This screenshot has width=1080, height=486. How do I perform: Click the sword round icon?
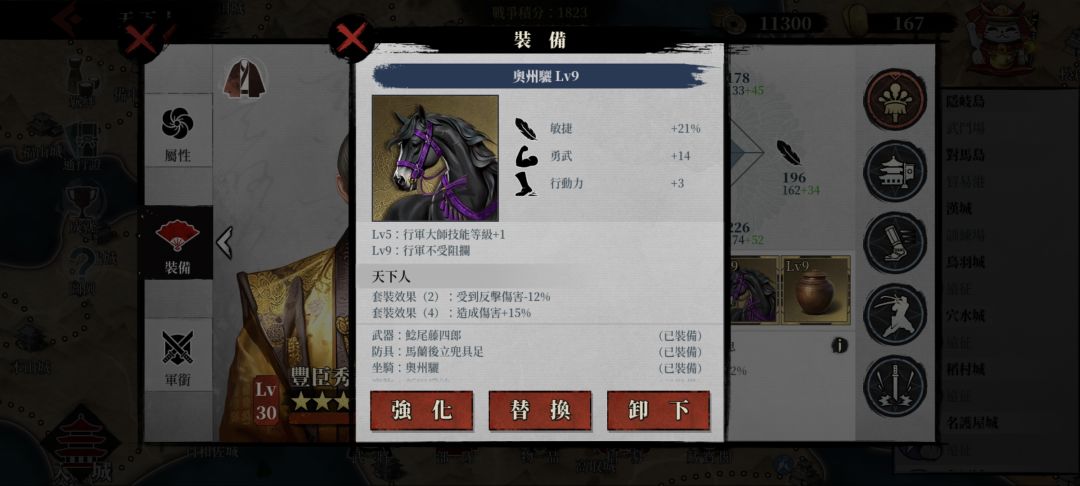point(895,385)
